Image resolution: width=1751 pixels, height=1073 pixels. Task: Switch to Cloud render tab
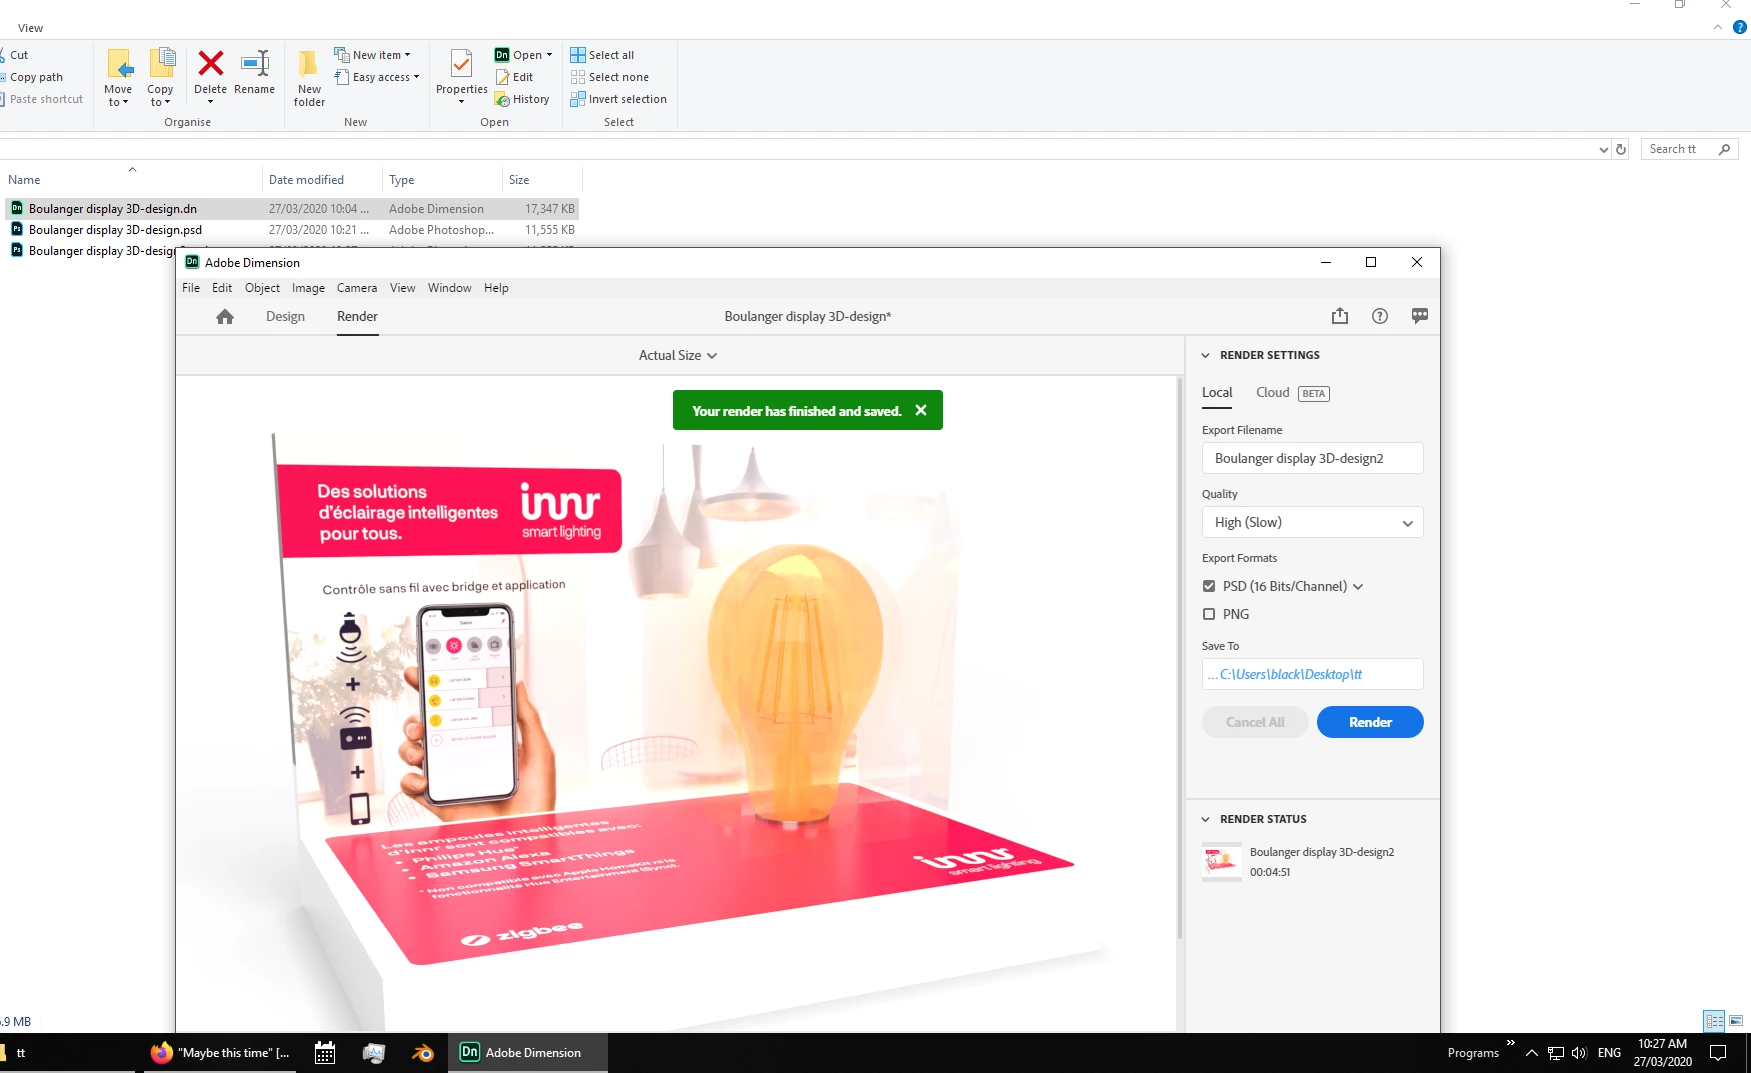(1273, 393)
